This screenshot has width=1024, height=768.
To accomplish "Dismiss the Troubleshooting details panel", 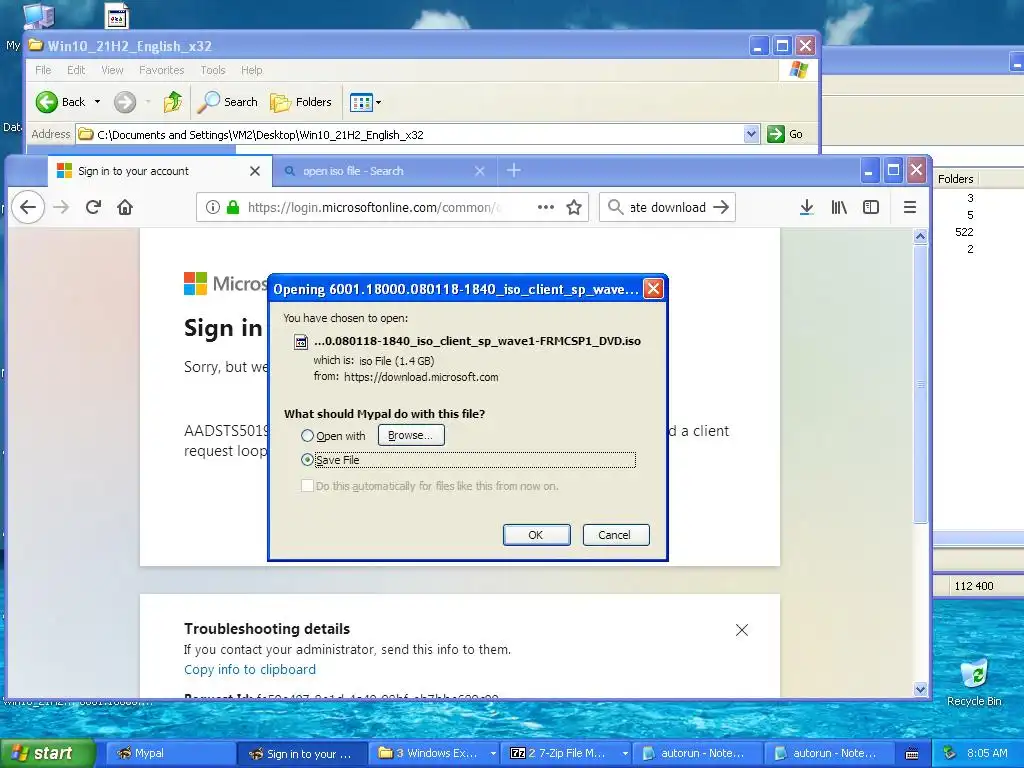I will pyautogui.click(x=742, y=630).
